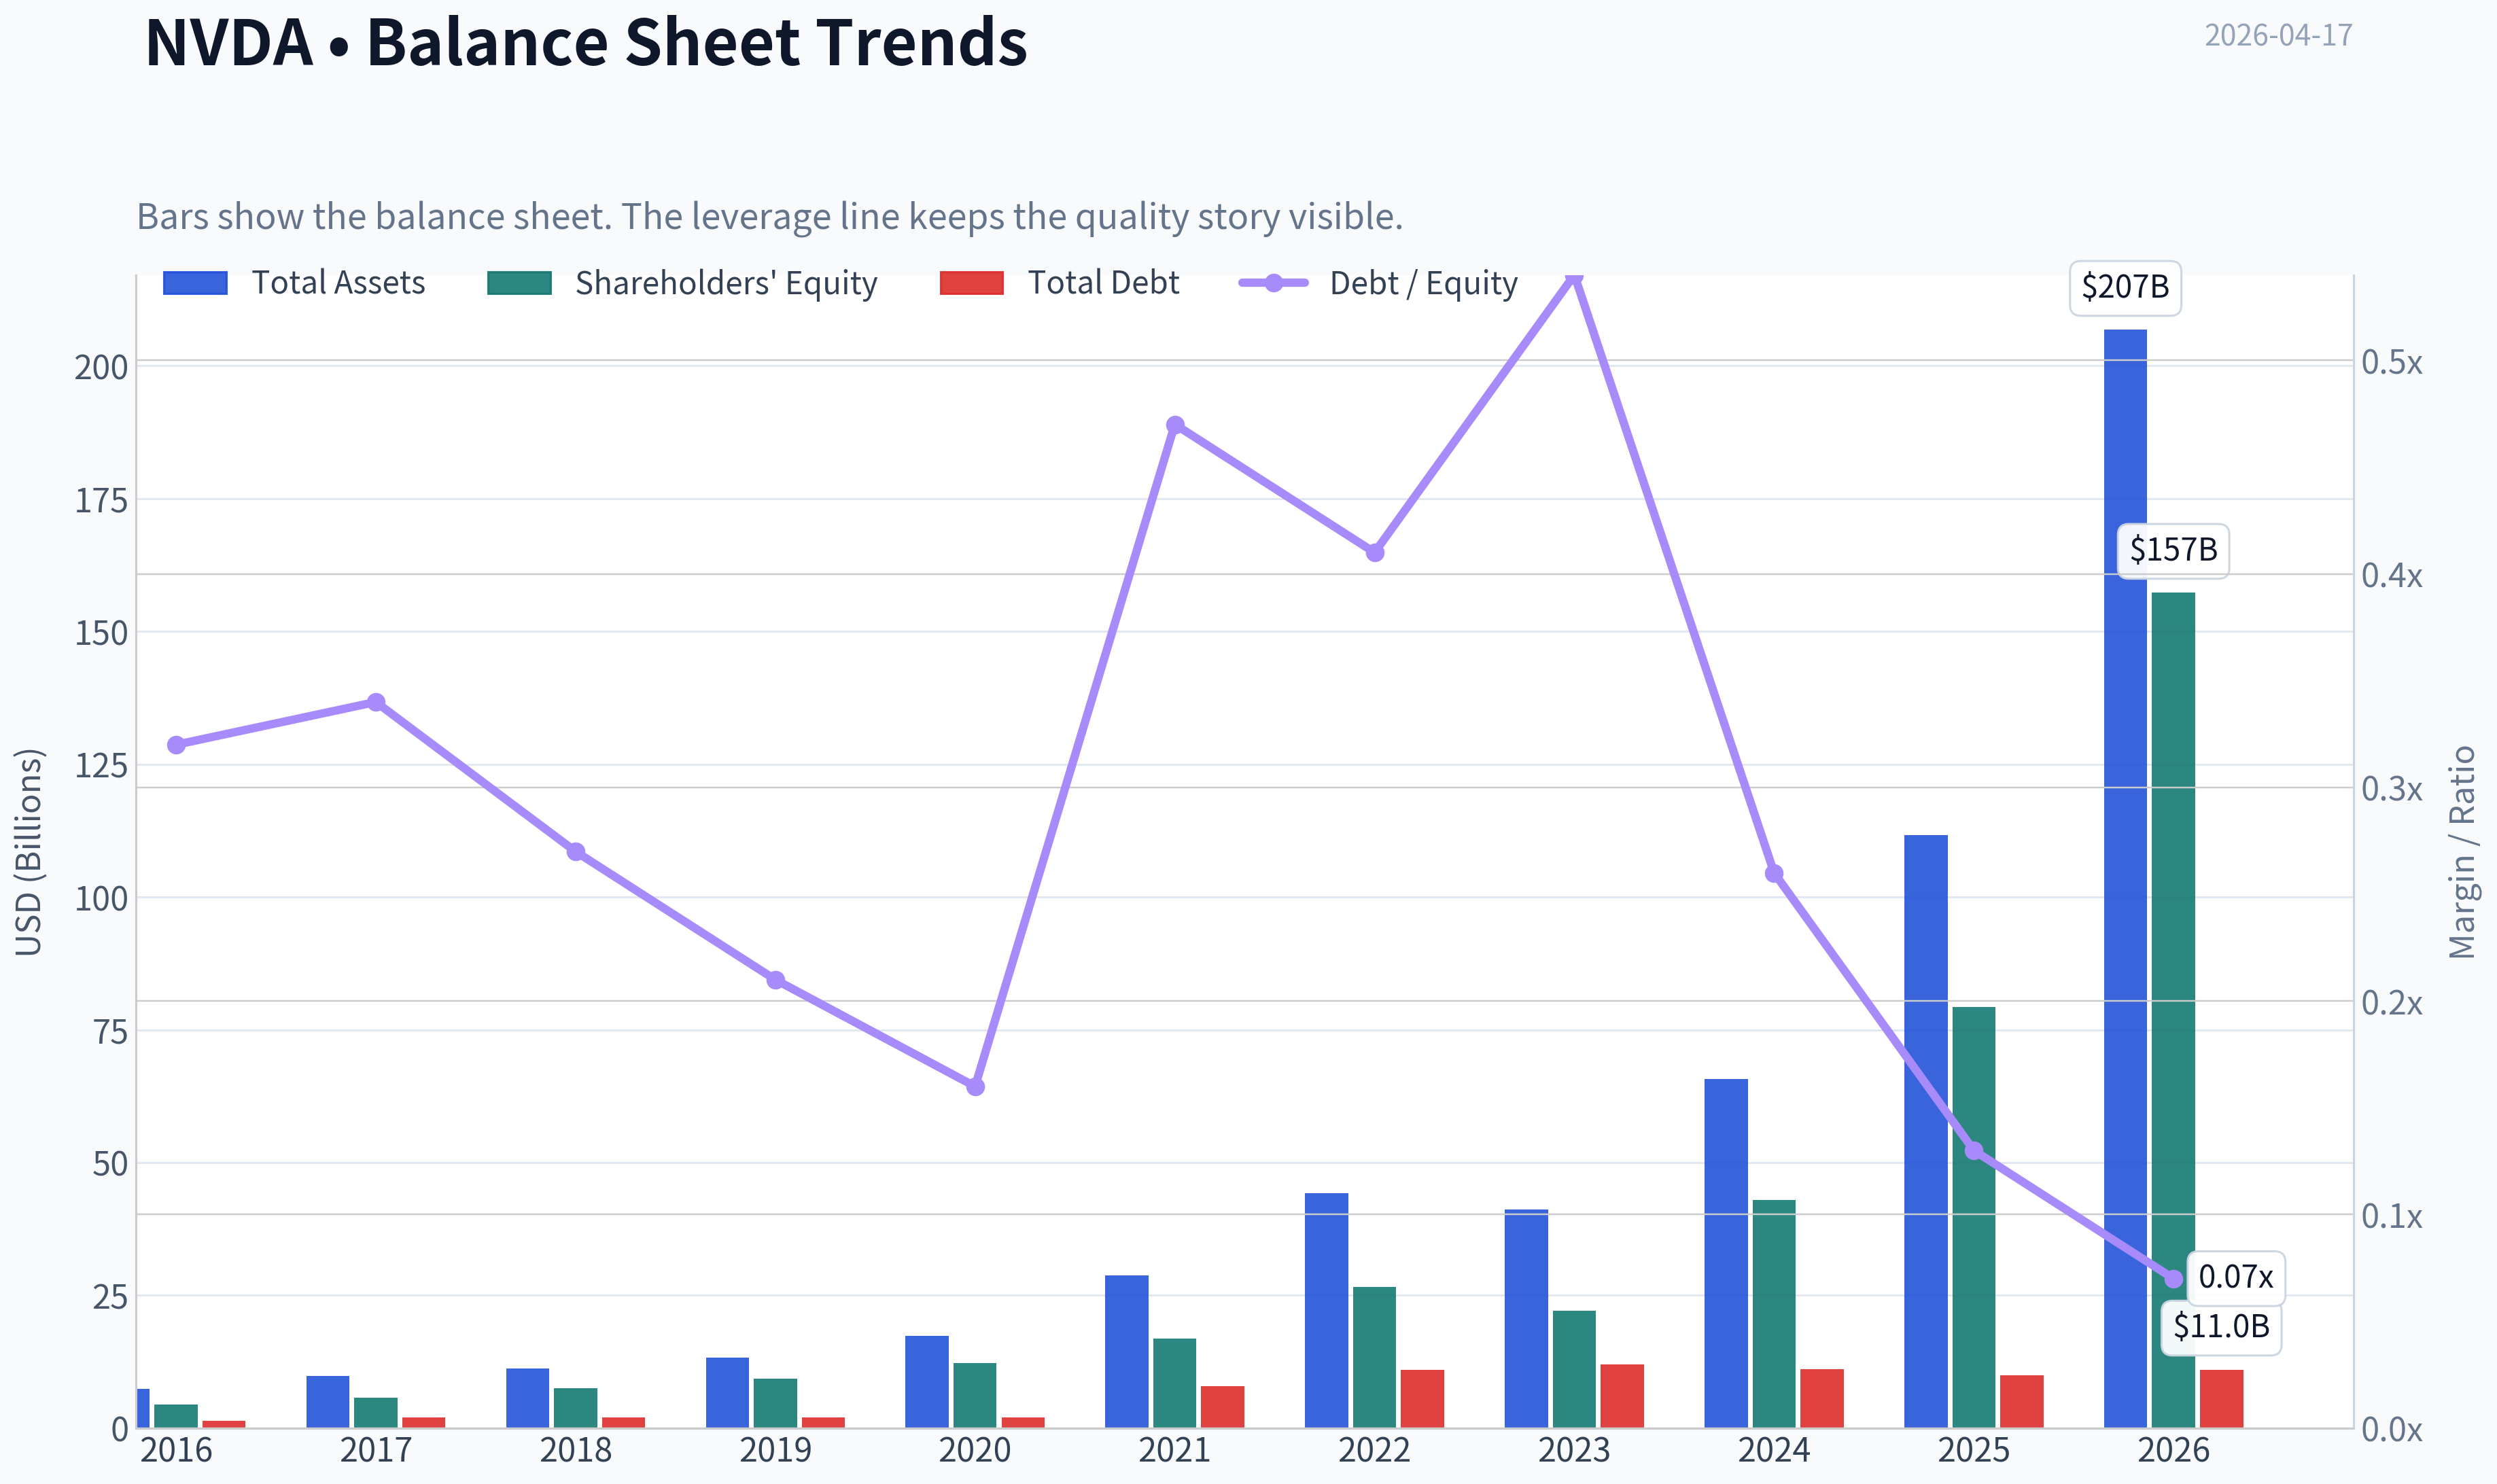Click the 2018 Total Assets blue bar

[527, 1398]
